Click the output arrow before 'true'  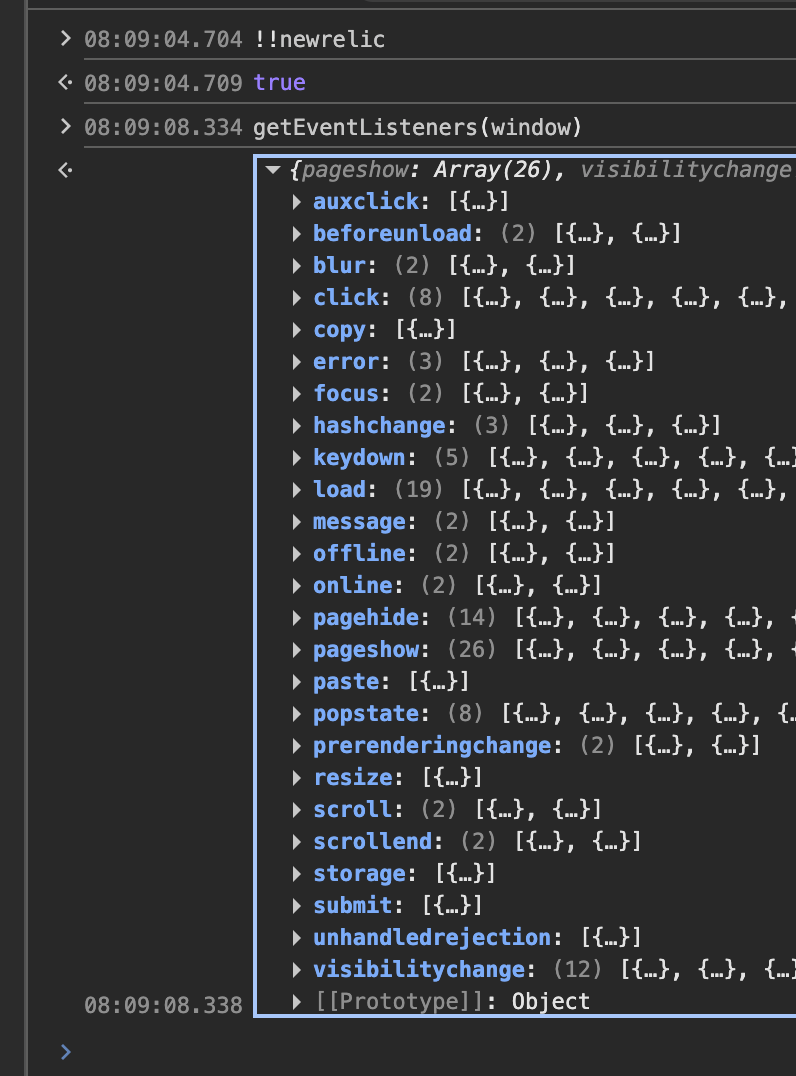coord(65,82)
